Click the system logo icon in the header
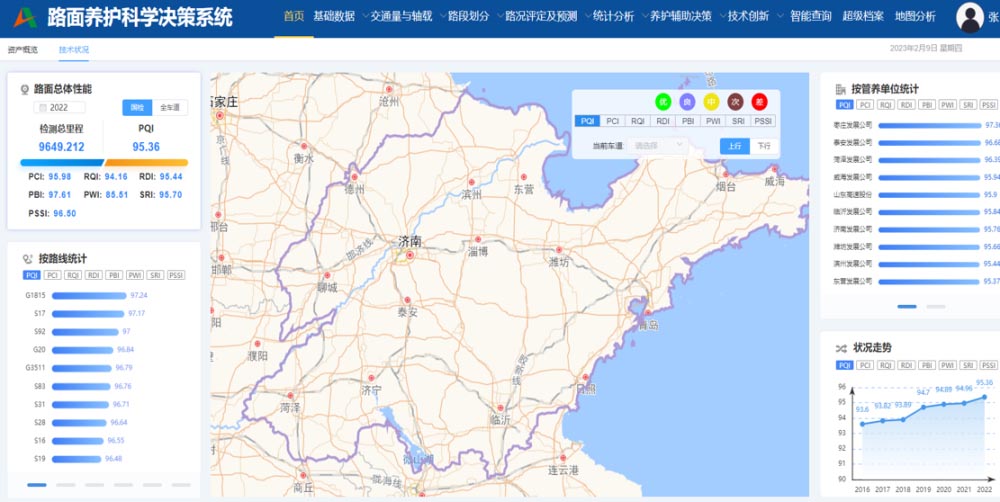This screenshot has height=502, width=1000. [x=24, y=16]
